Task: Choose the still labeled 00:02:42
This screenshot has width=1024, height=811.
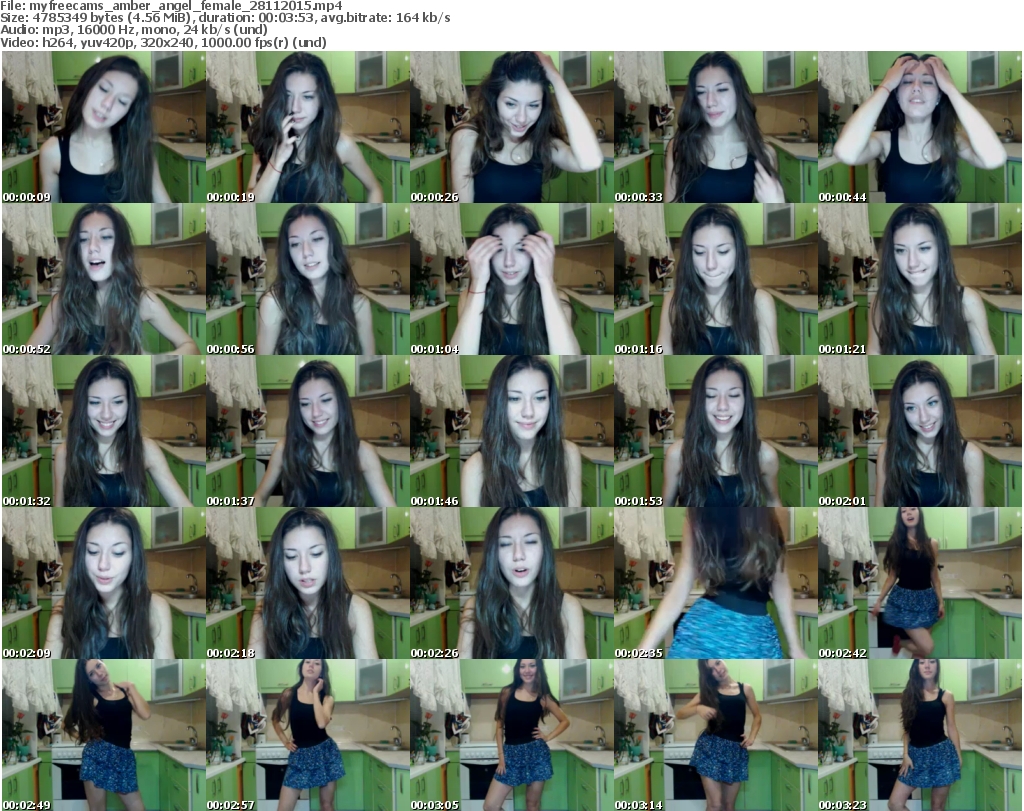Action: coord(920,583)
